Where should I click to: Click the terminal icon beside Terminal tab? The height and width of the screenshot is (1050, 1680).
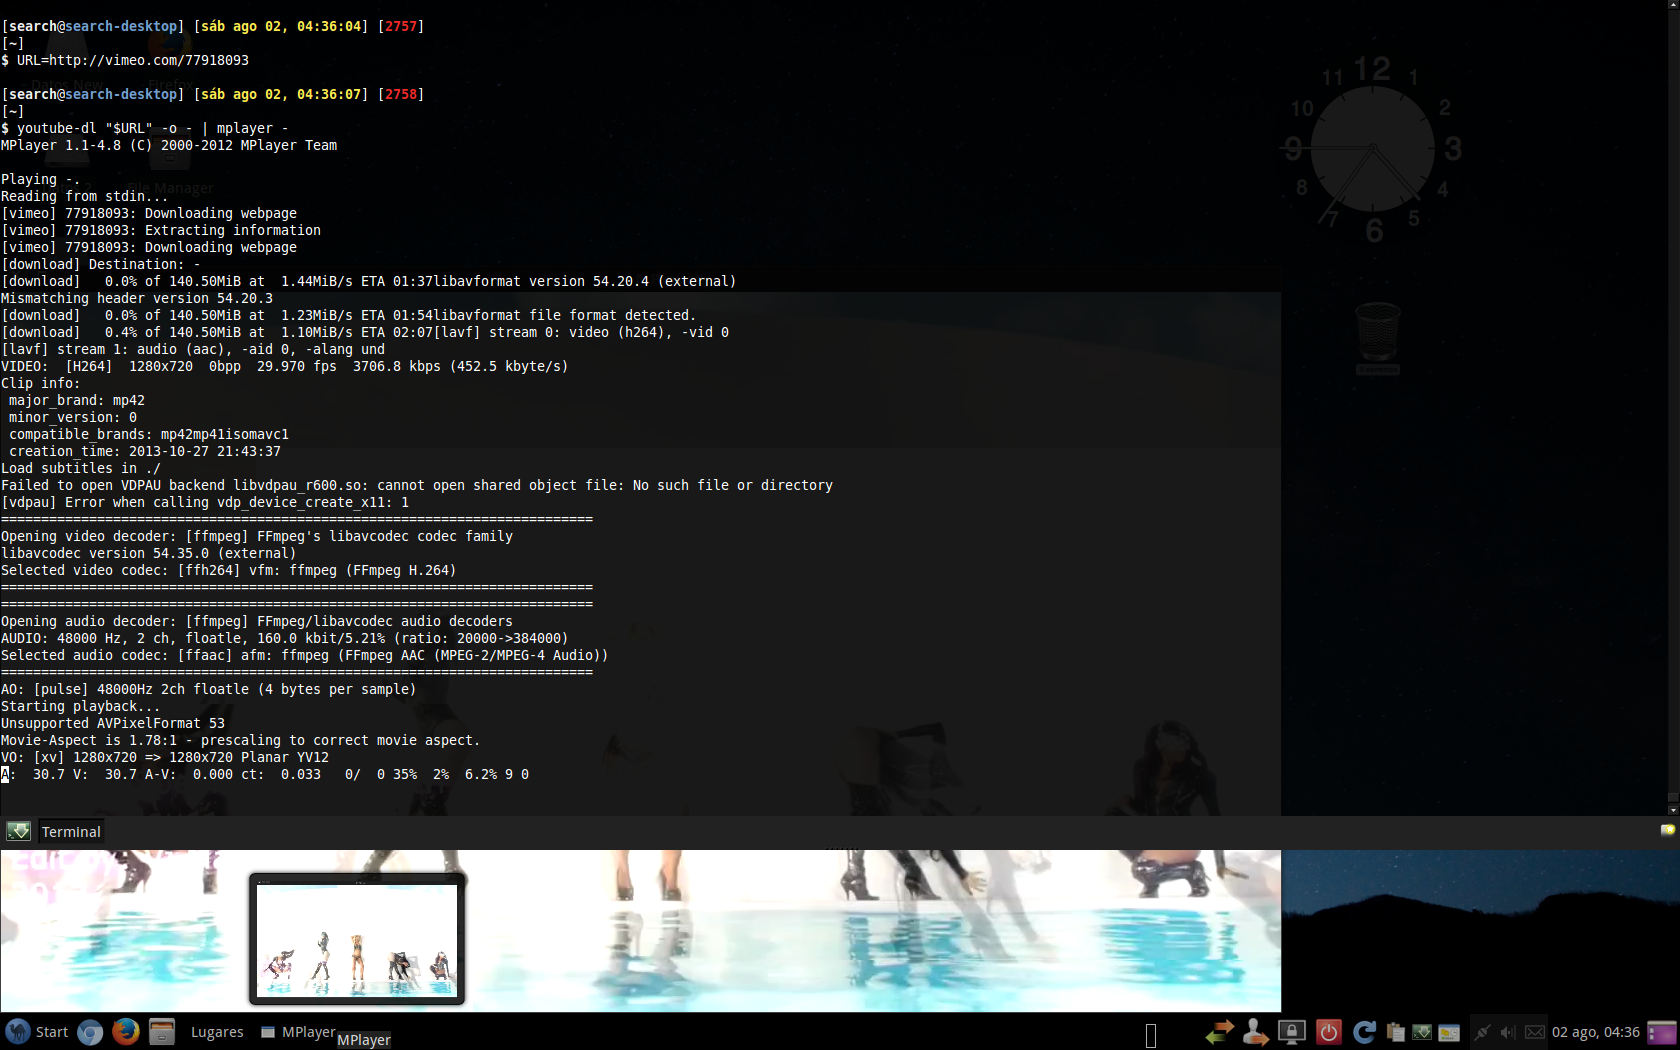(x=18, y=831)
